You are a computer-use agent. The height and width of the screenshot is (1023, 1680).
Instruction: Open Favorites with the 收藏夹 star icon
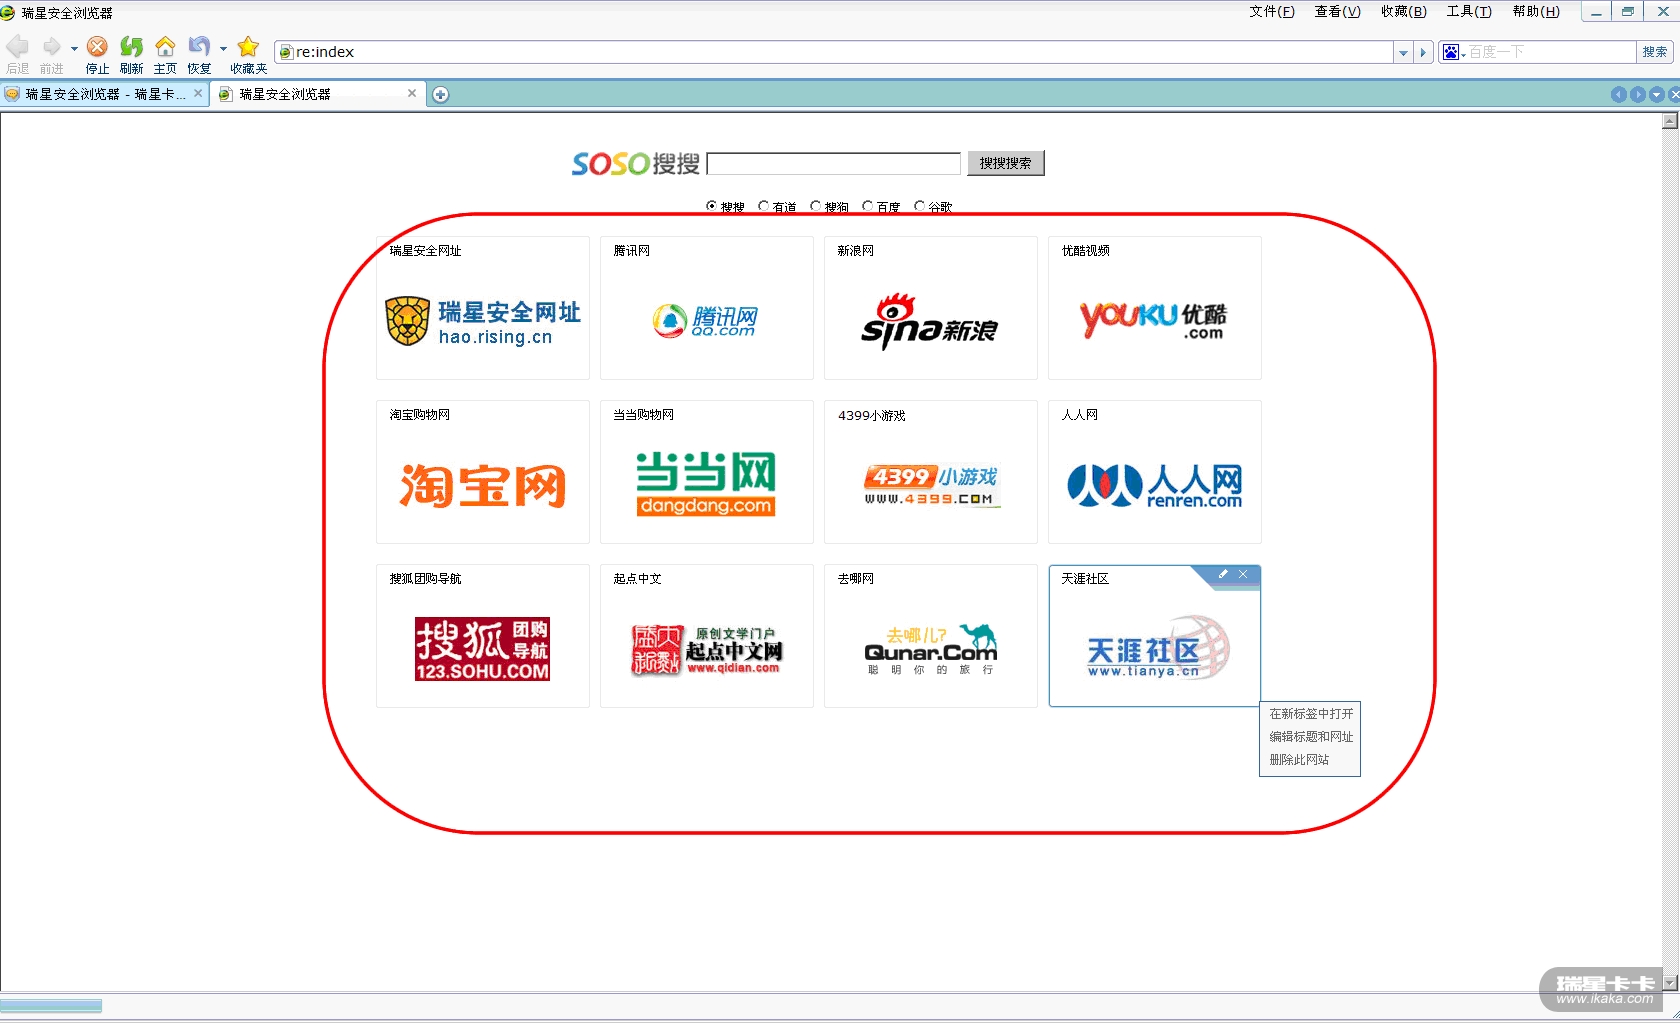(x=248, y=46)
